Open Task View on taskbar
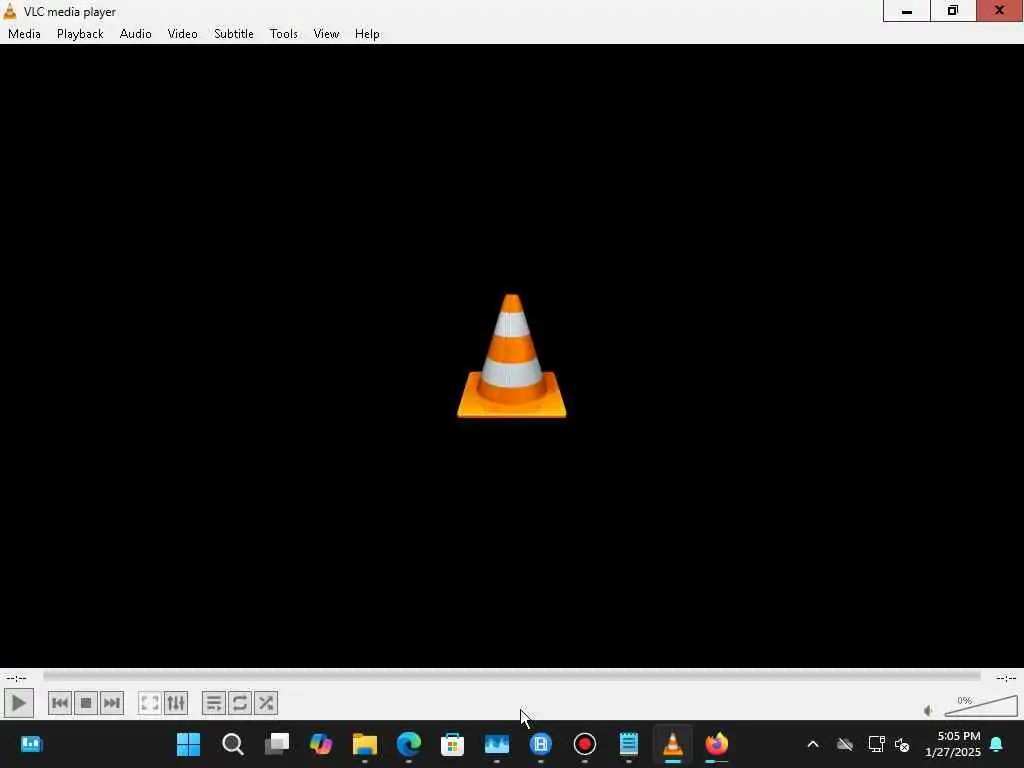This screenshot has width=1024, height=768. pyautogui.click(x=277, y=744)
